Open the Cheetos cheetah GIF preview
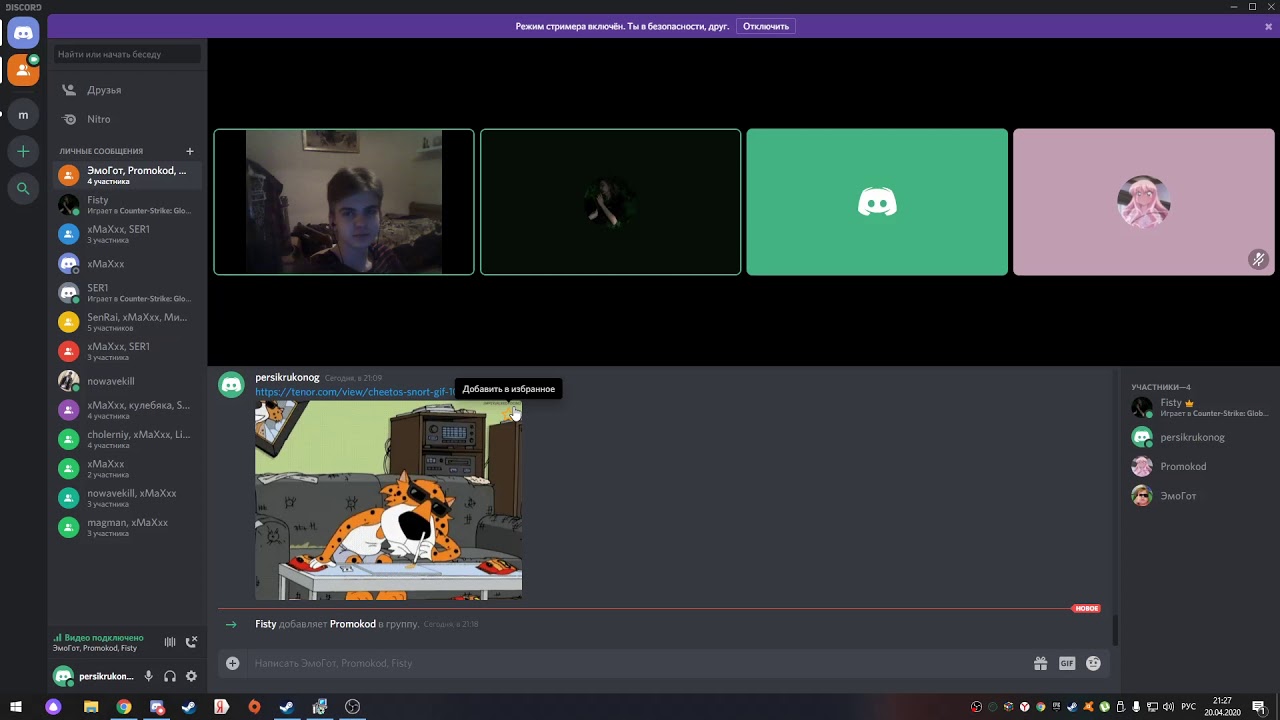1280x720 pixels. click(x=388, y=500)
